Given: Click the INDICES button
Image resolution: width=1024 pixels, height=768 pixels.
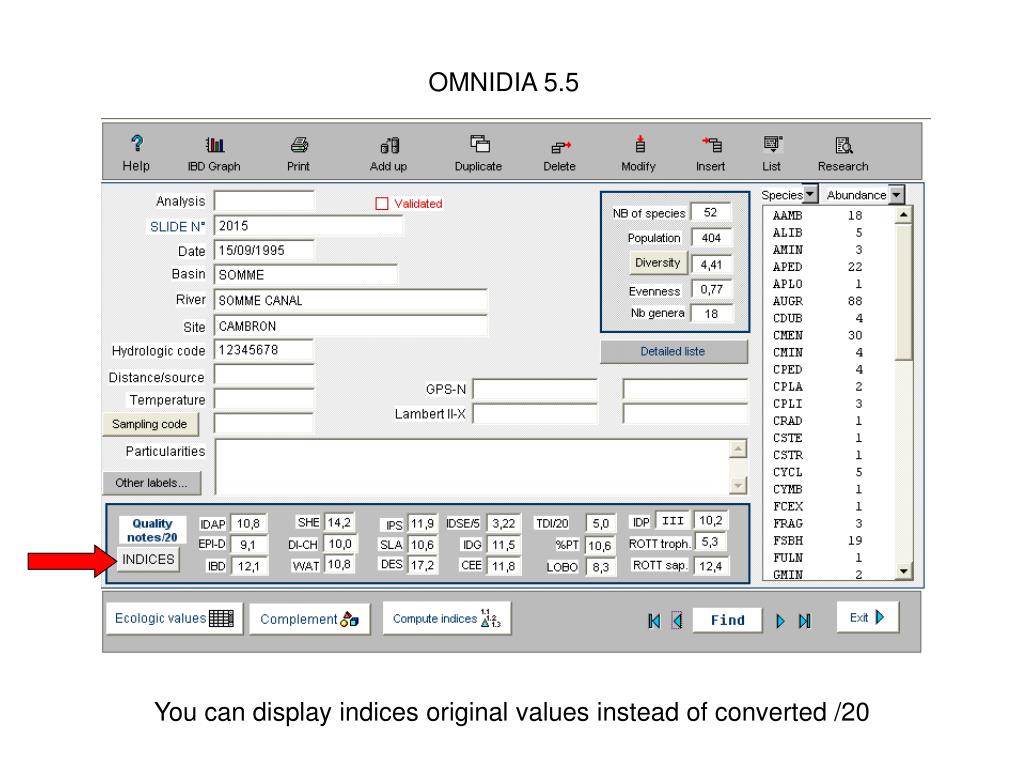Looking at the screenshot, I should pyautogui.click(x=149, y=560).
